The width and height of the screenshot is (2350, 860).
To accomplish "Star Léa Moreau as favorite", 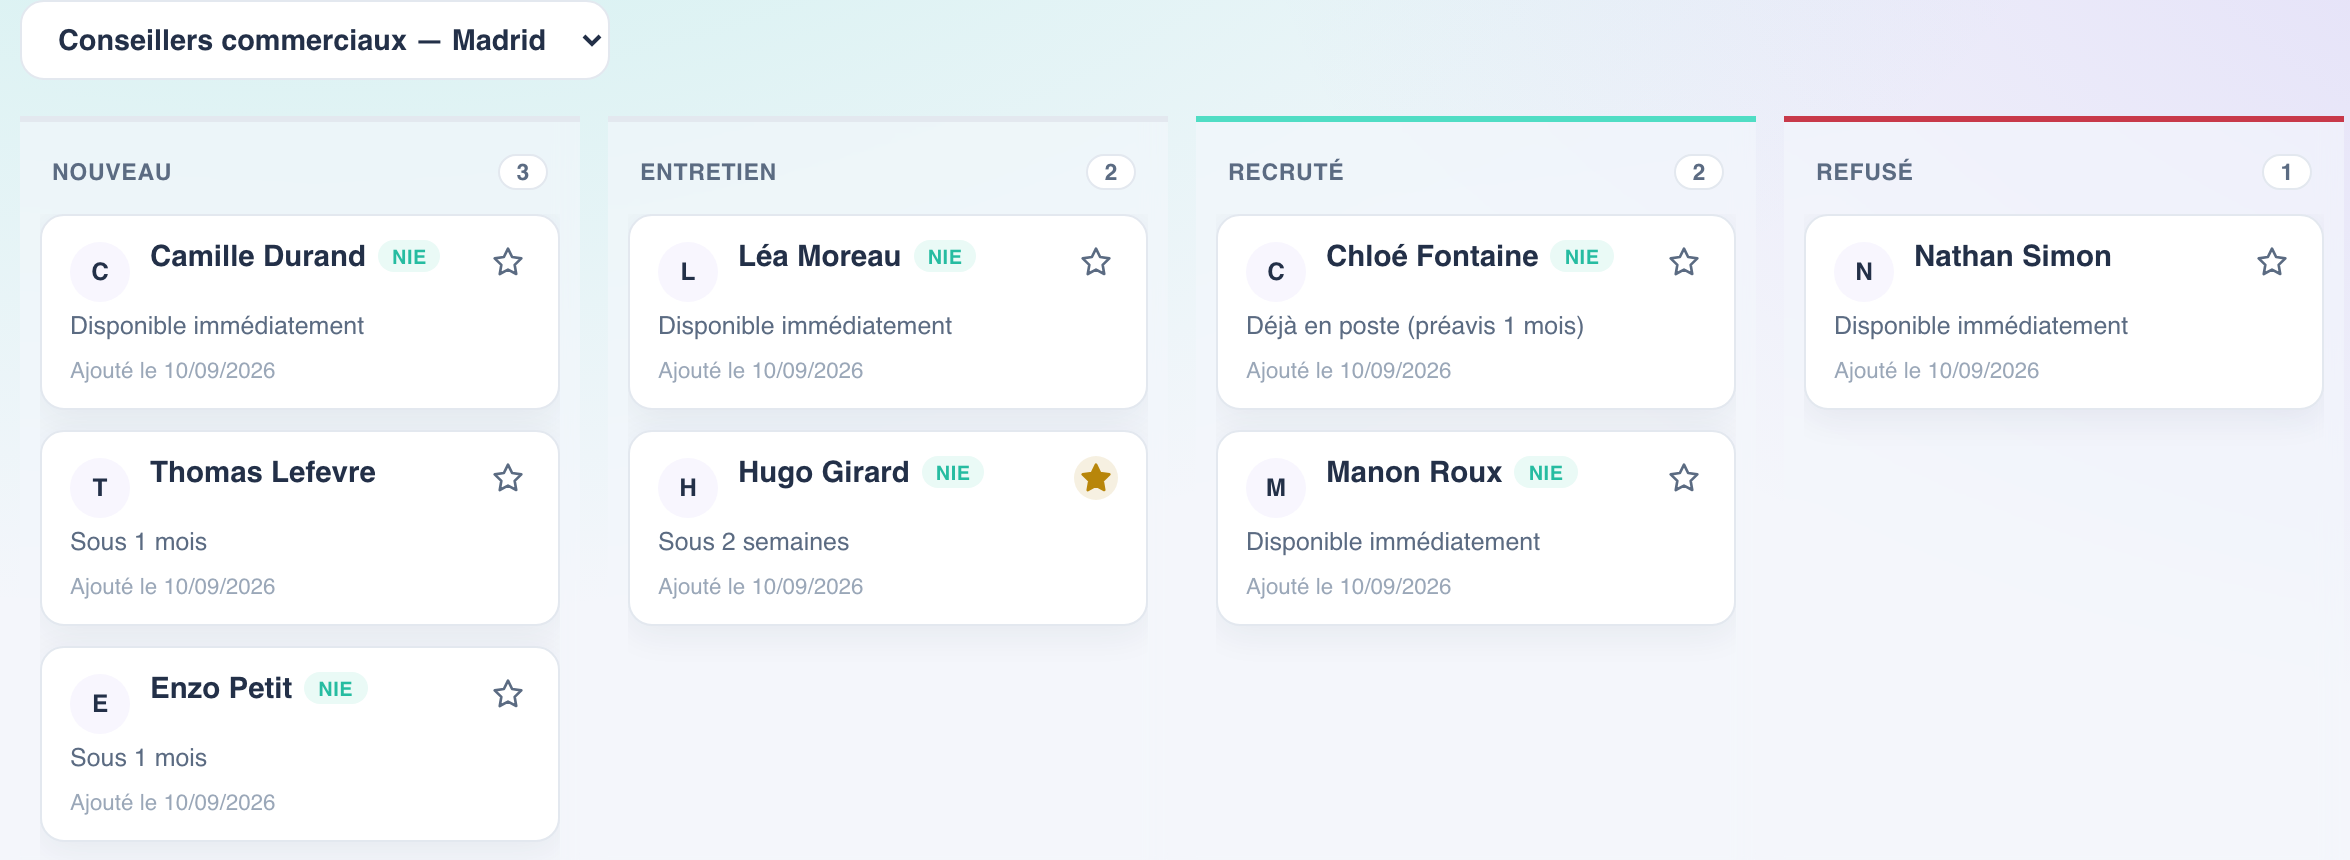I will pyautogui.click(x=1096, y=262).
